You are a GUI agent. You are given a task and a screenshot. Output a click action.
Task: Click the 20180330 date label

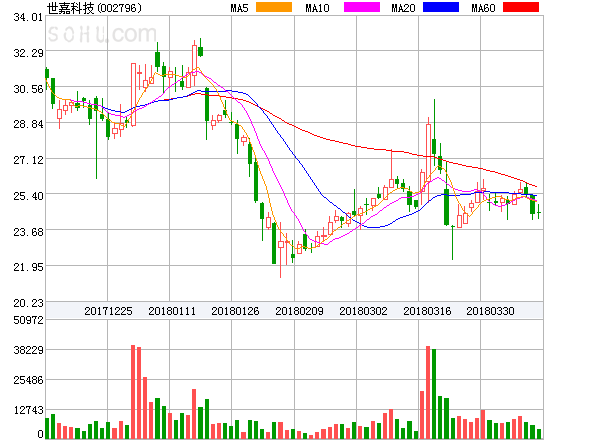pos(490,311)
